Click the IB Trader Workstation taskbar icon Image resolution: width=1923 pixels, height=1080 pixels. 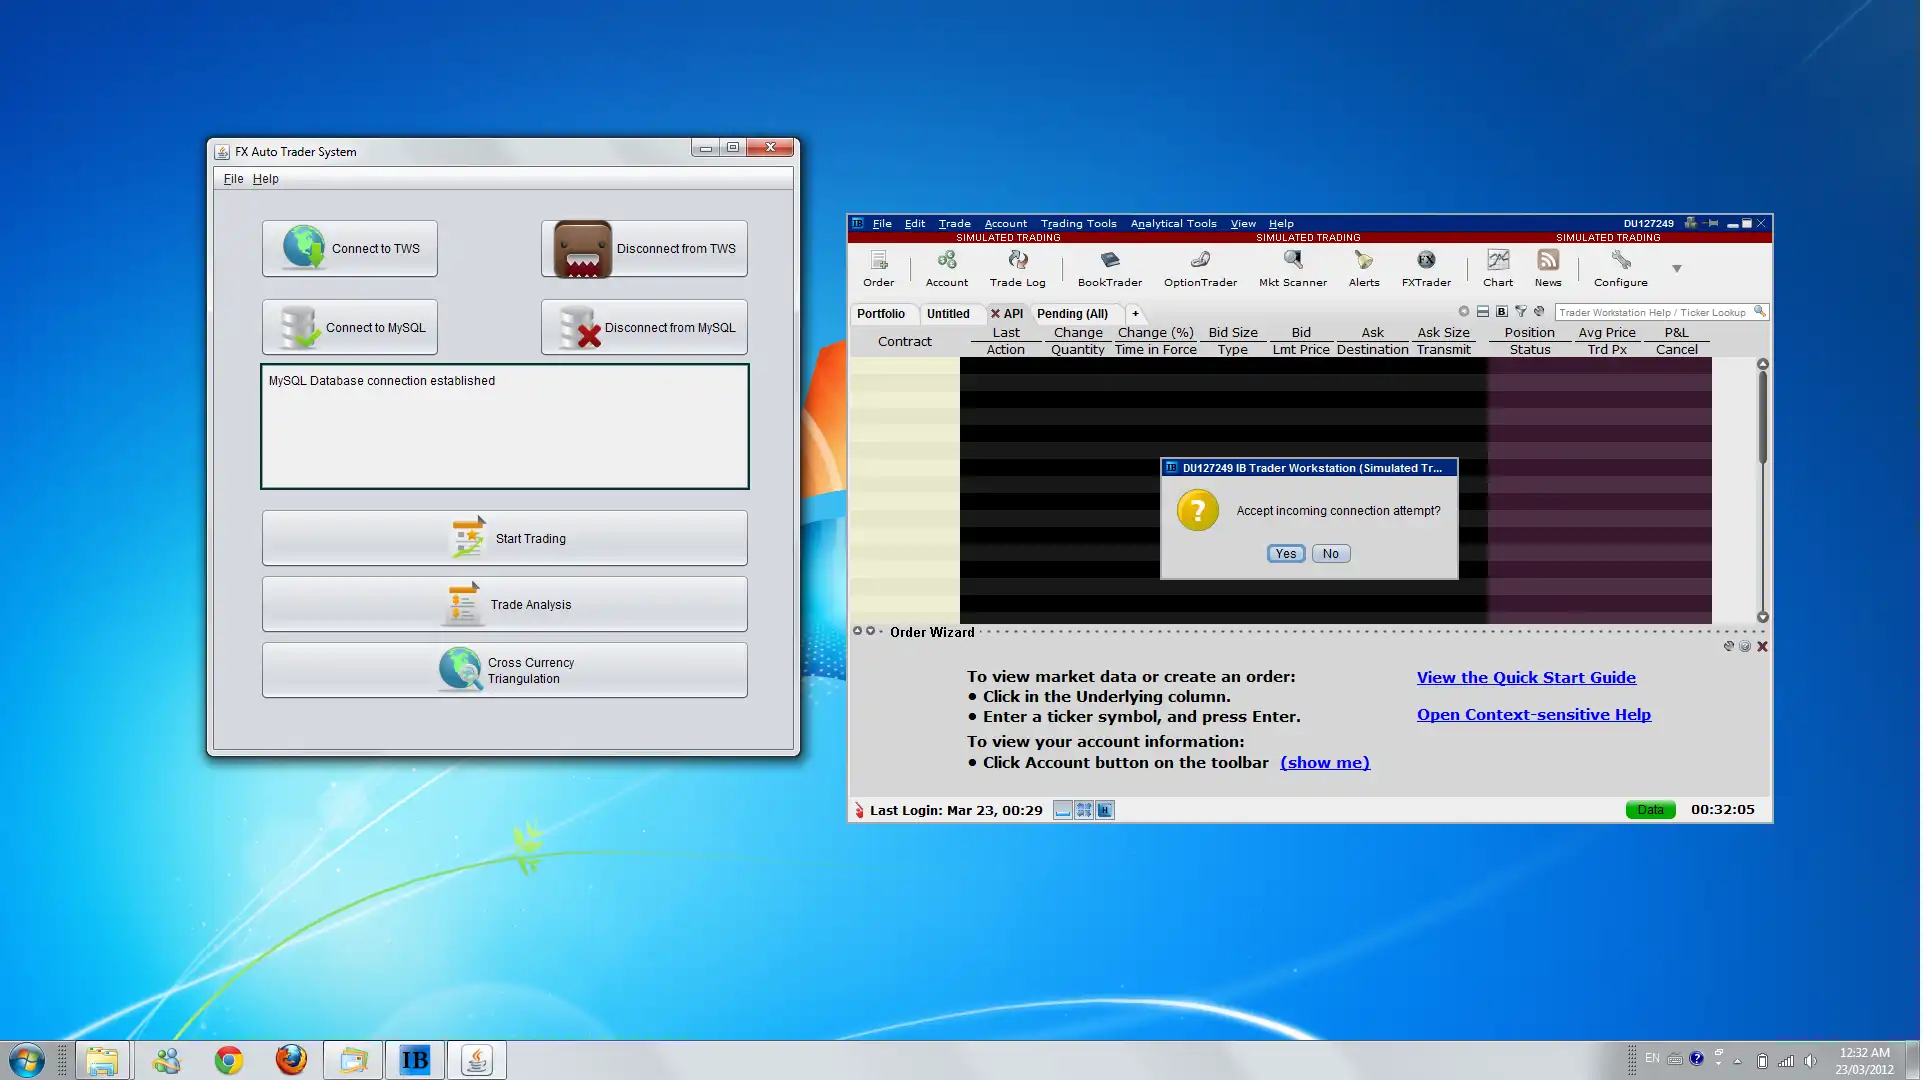pos(413,1060)
